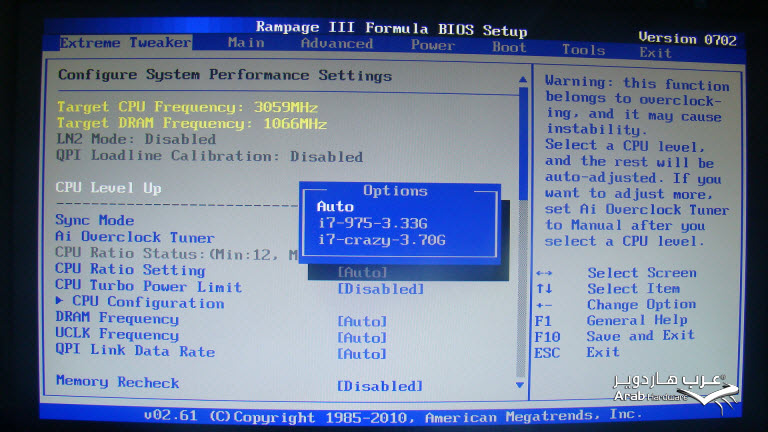Click the left-right arrows key icon
This screenshot has height=432, width=768.
pyautogui.click(x=544, y=273)
